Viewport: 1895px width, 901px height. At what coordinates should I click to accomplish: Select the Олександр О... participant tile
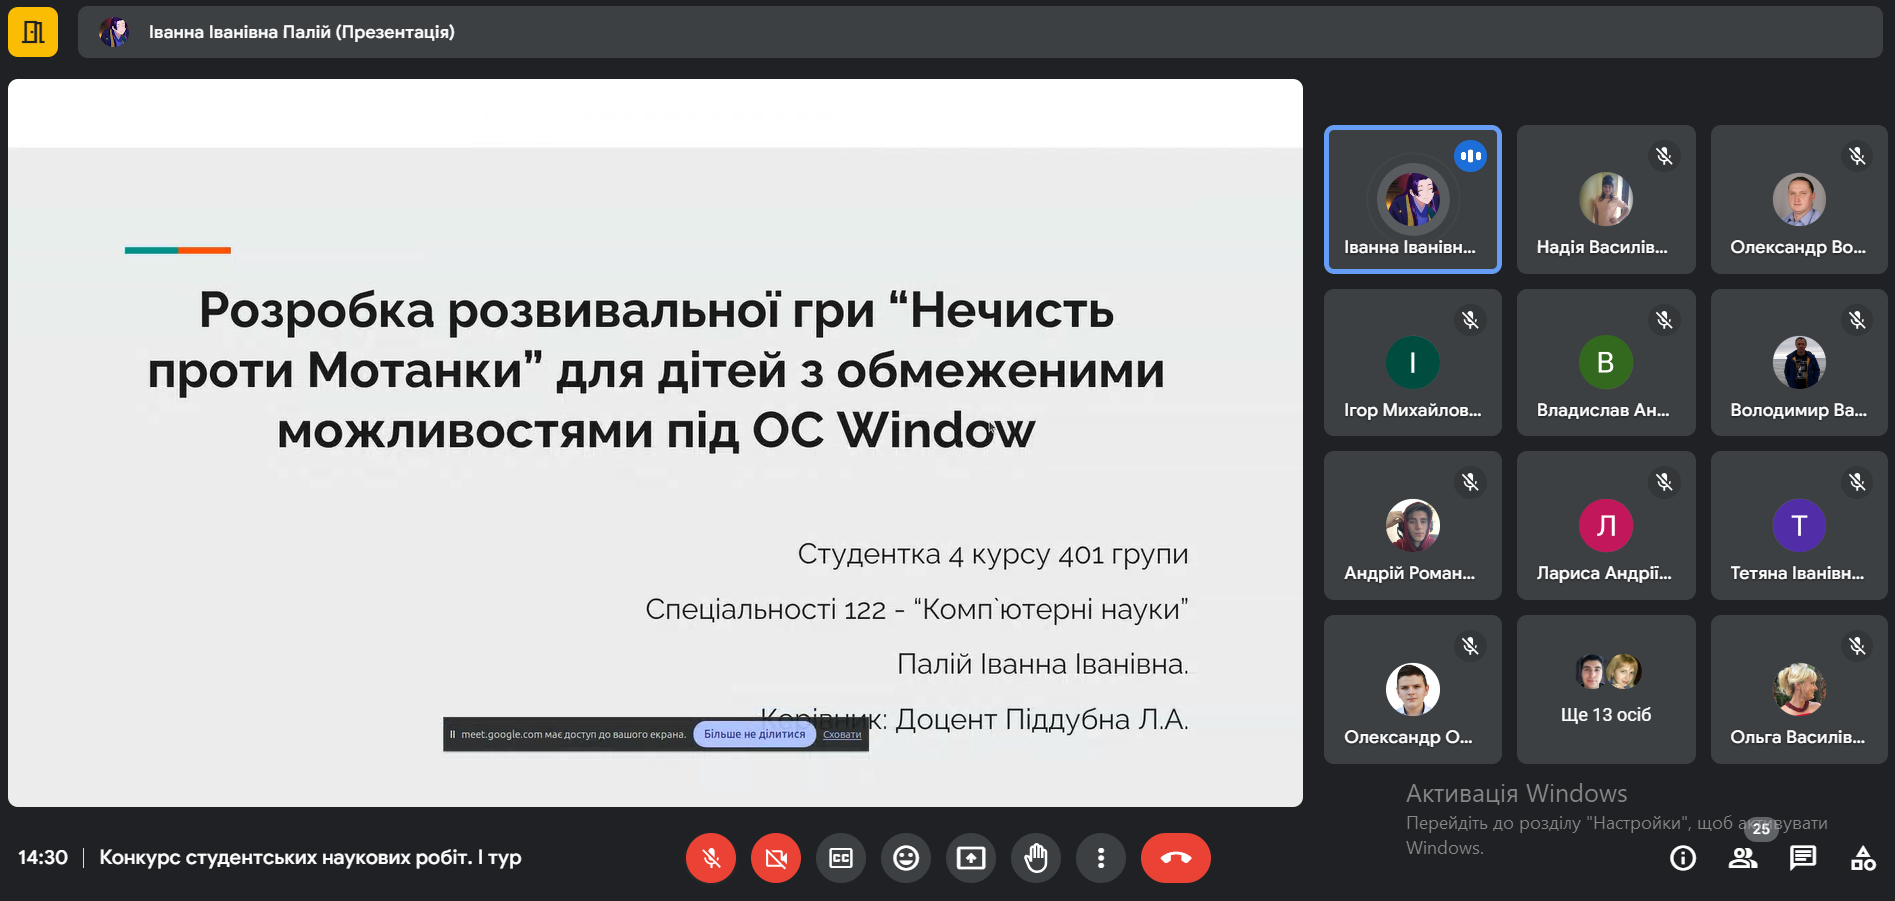click(1413, 689)
